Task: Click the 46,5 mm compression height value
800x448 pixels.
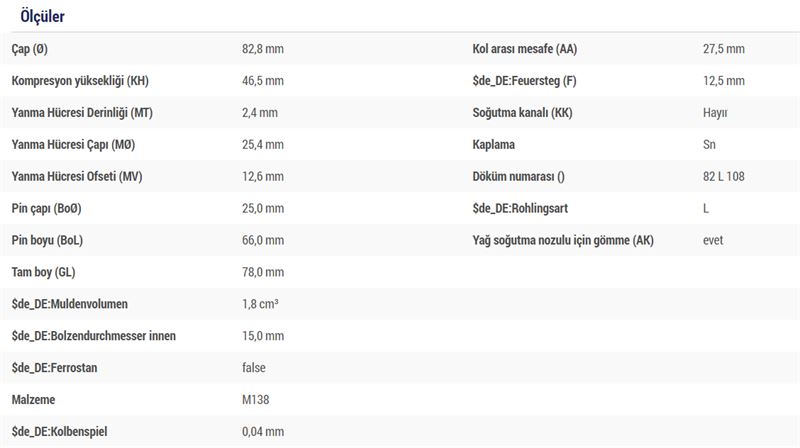Action: [x=263, y=81]
